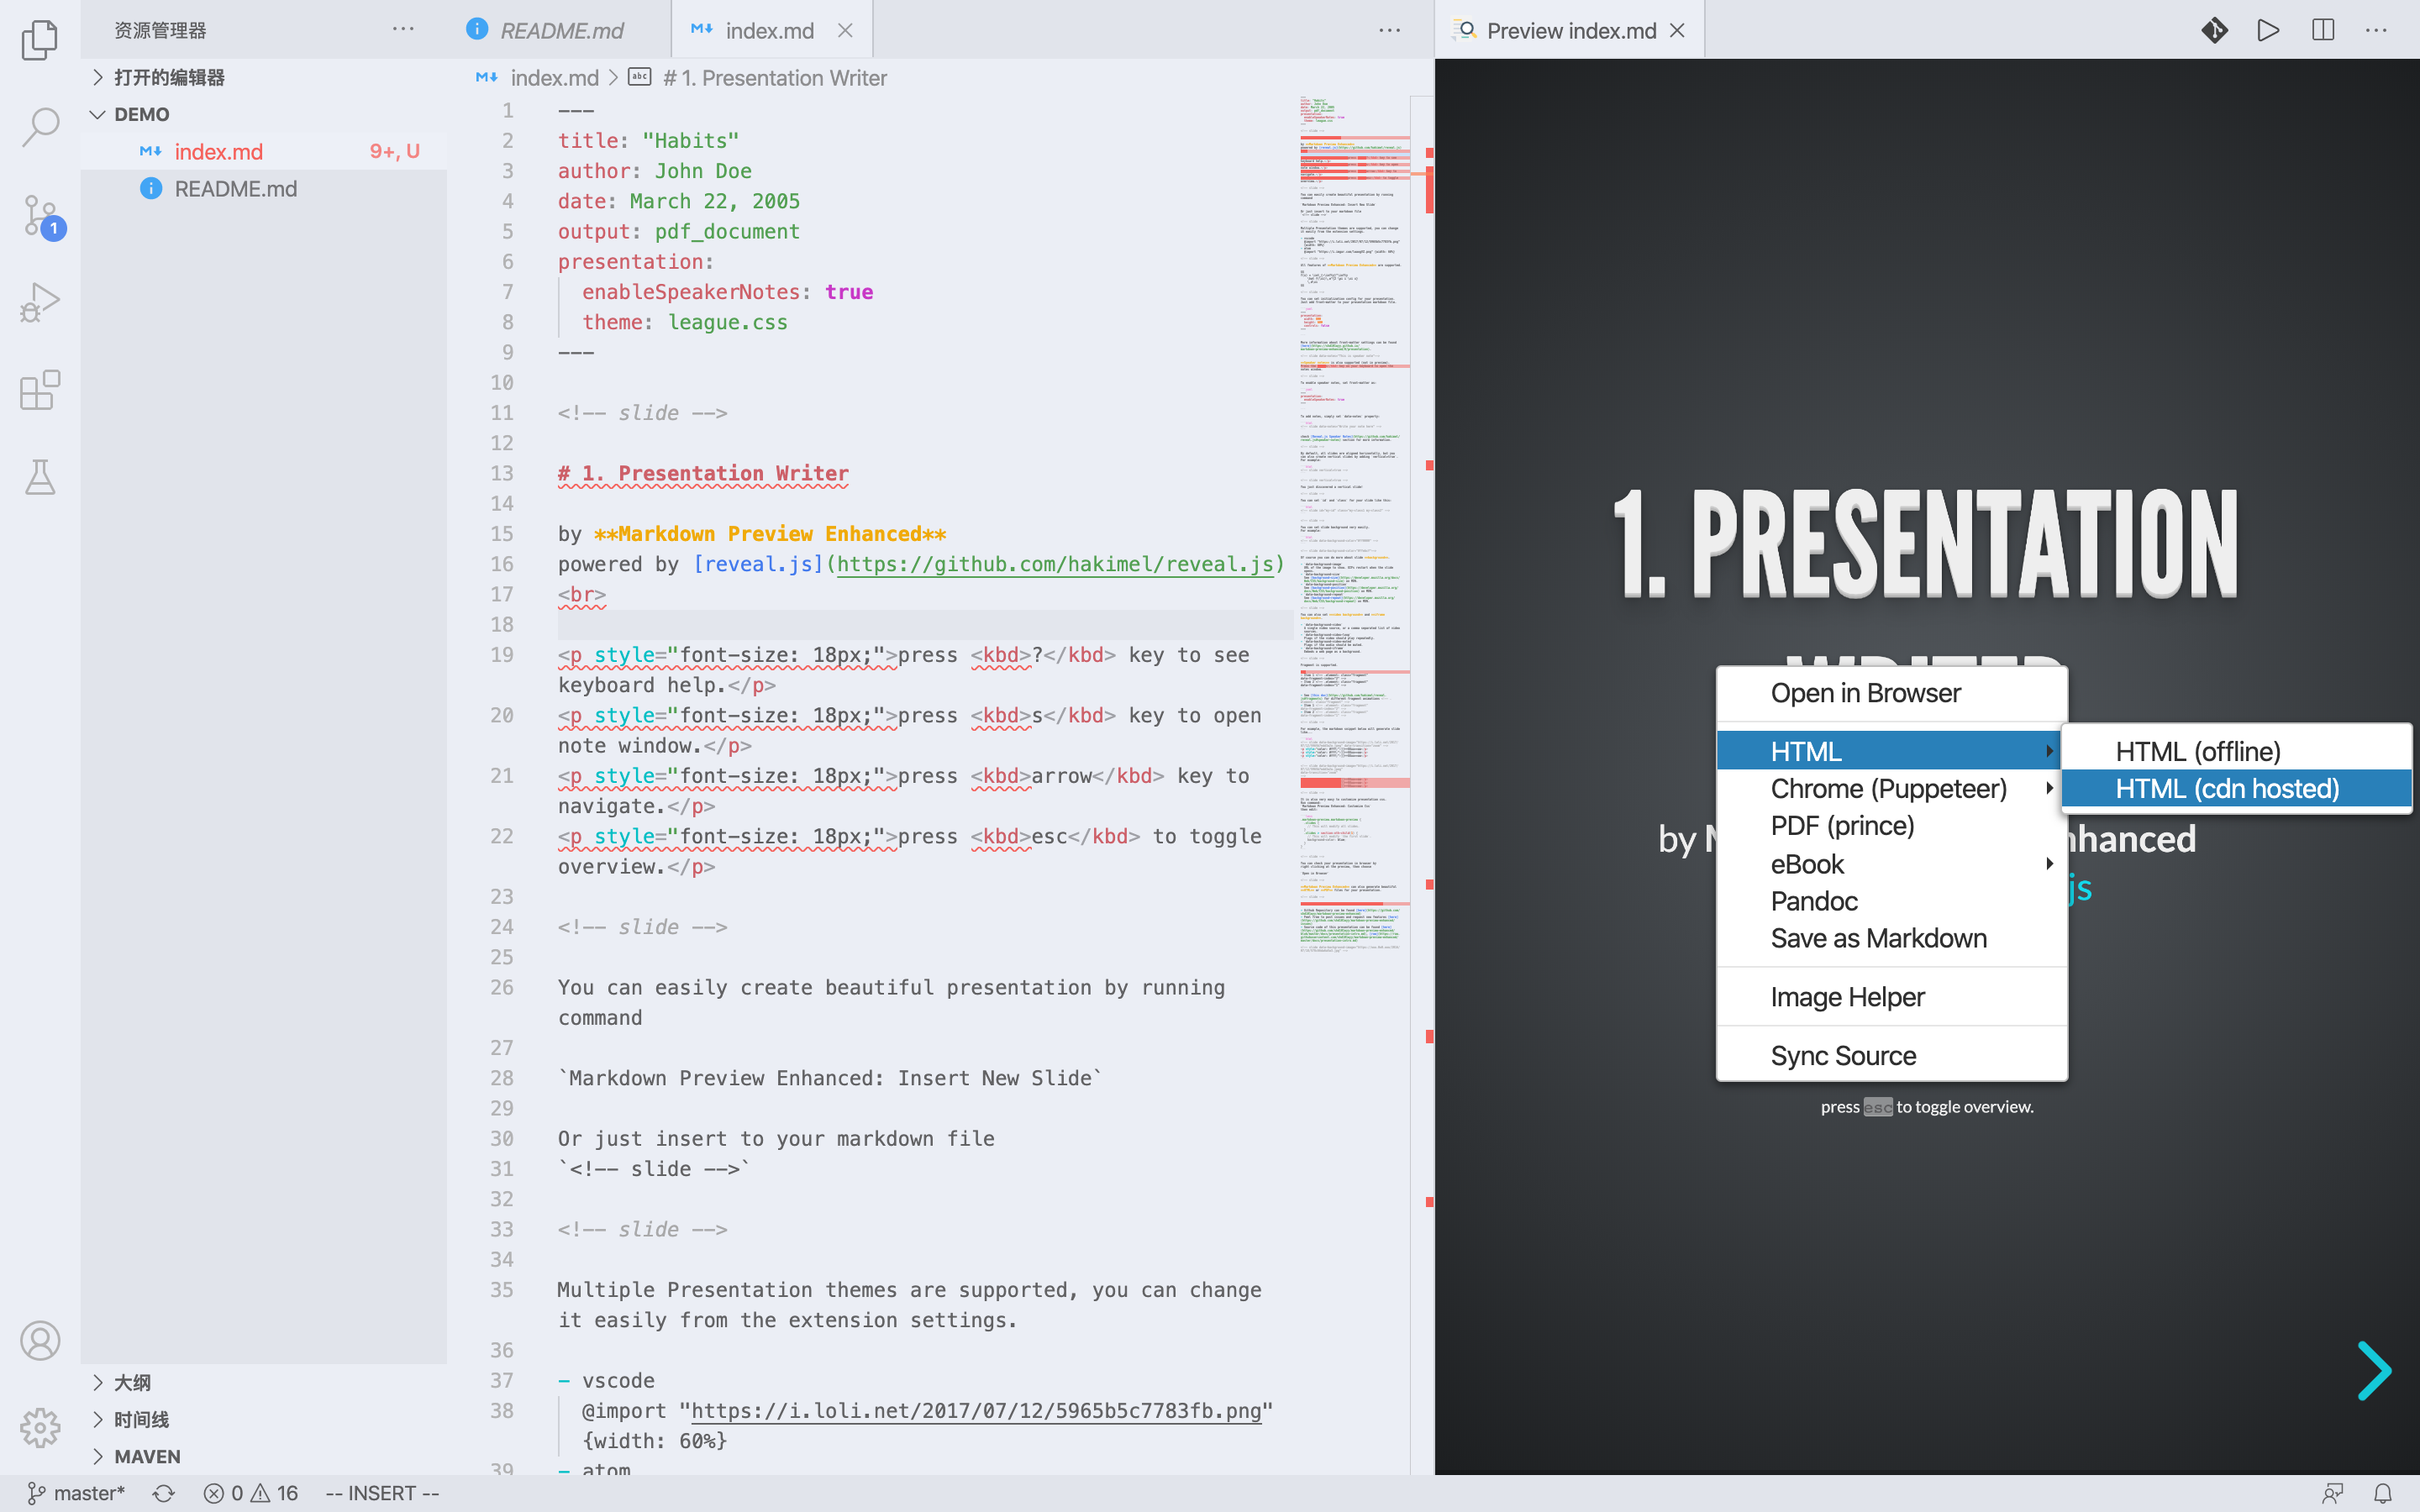Click 'Markdown Preview Enhanced: Insert New Slide' line

pyautogui.click(x=829, y=1078)
